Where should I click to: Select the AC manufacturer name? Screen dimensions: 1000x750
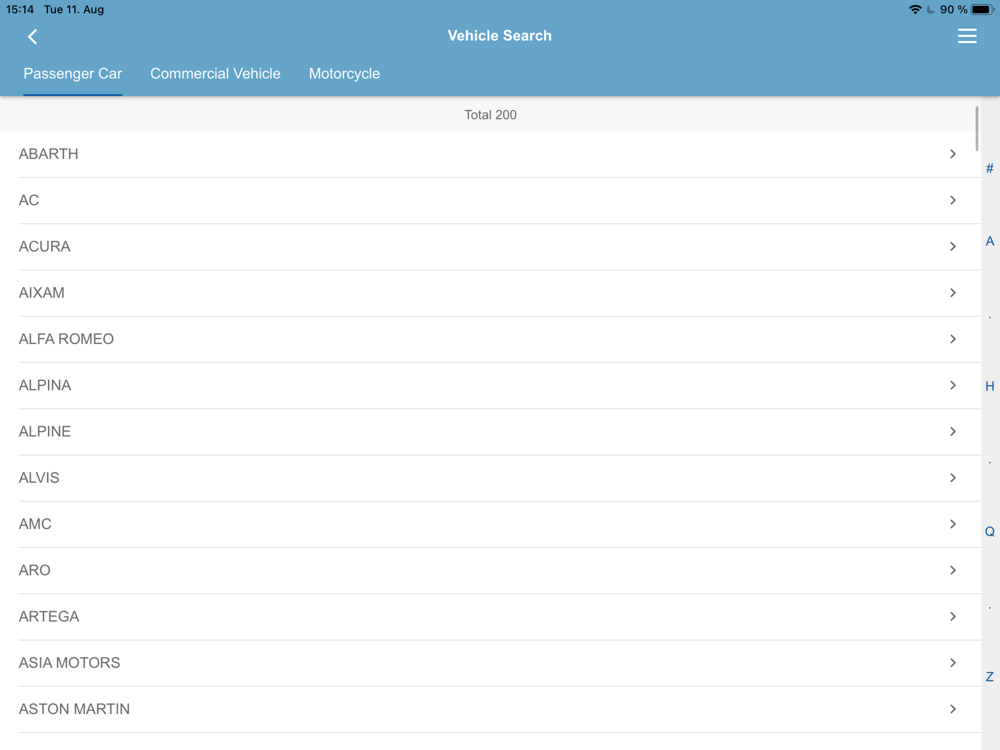(29, 200)
